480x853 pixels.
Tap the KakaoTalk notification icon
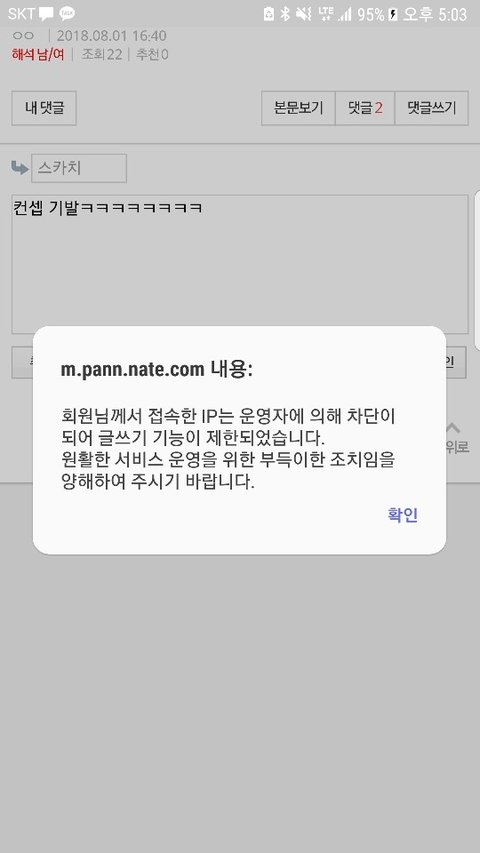point(67,14)
